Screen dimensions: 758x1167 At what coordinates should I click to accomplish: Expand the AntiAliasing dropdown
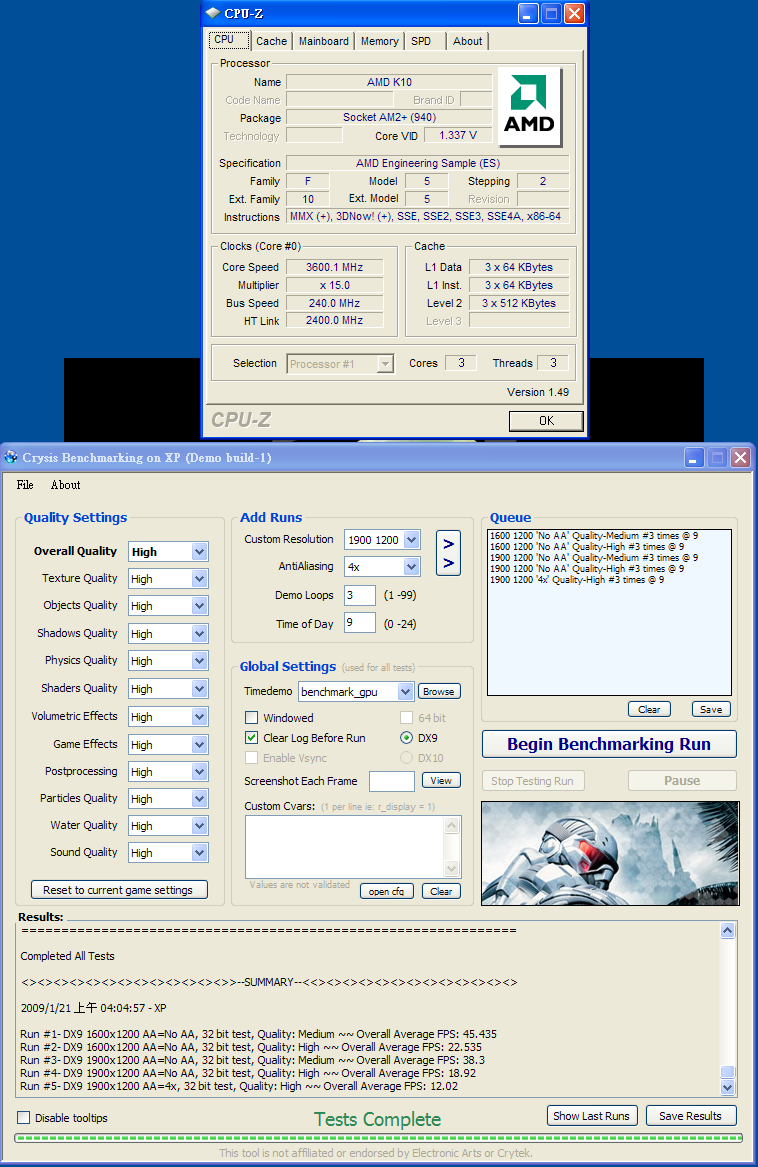coord(411,567)
